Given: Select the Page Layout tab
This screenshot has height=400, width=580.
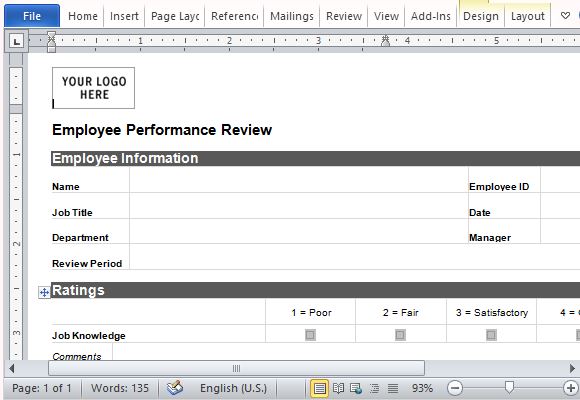Looking at the screenshot, I should [175, 16].
